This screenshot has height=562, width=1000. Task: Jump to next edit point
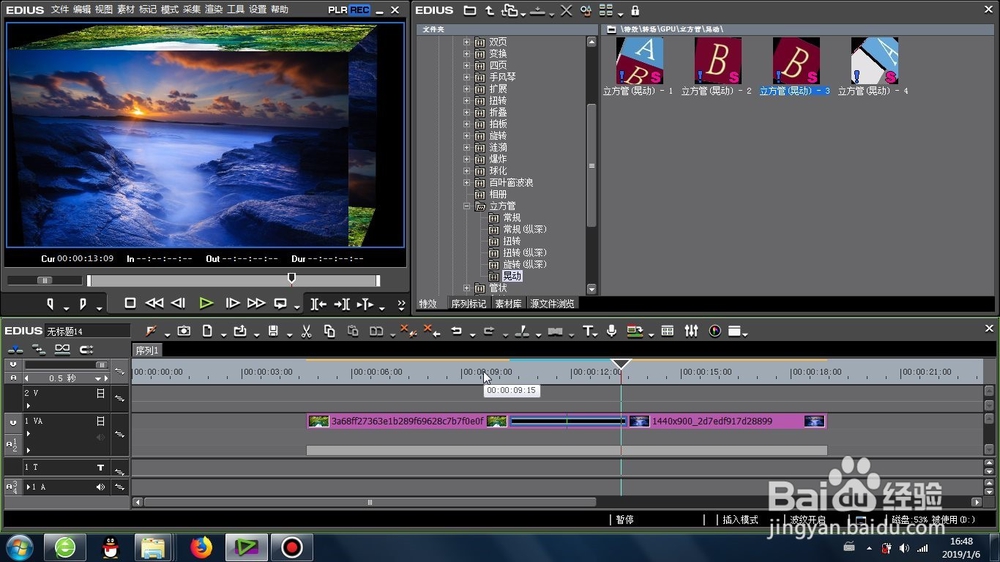pyautogui.click(x=342, y=304)
